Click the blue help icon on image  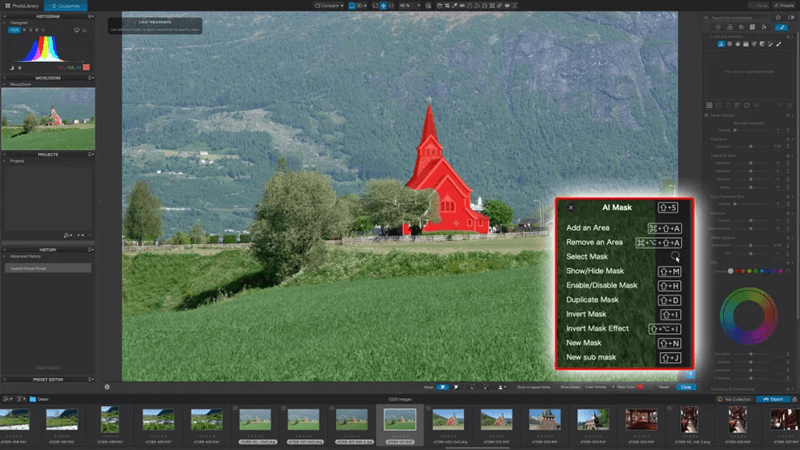pyautogui.click(x=690, y=374)
